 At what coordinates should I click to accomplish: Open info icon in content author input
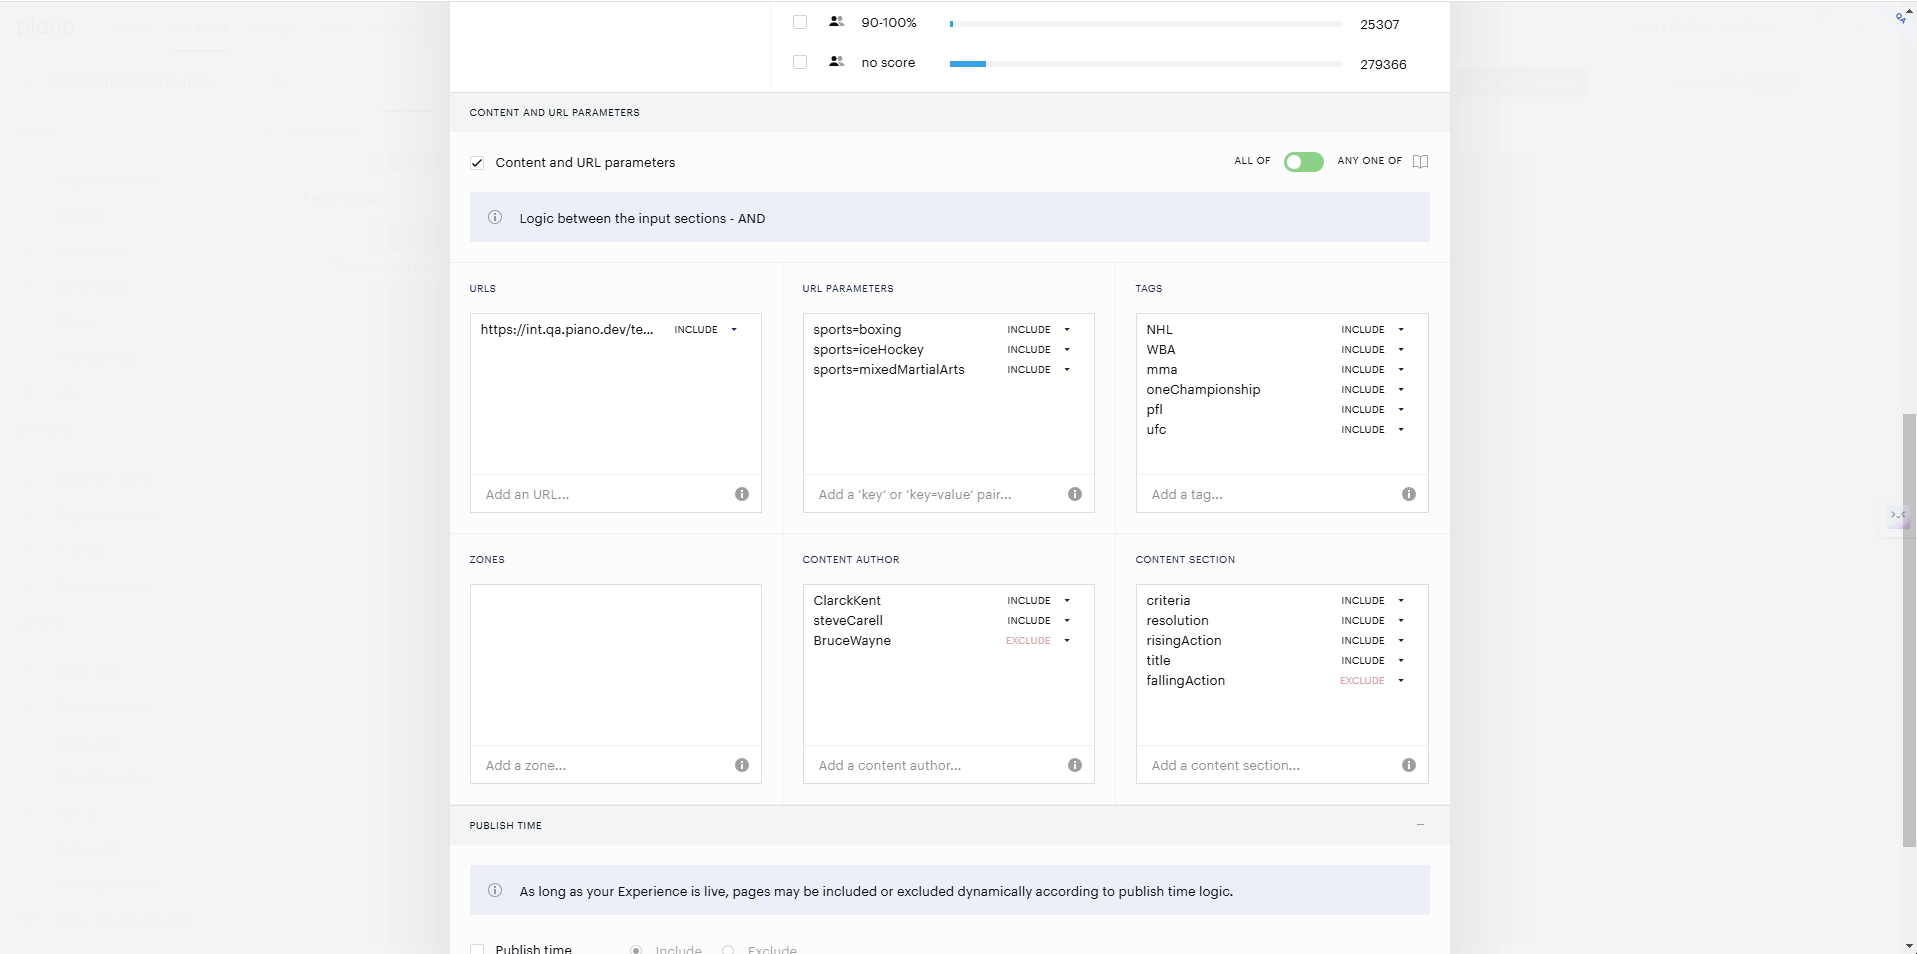(1075, 765)
